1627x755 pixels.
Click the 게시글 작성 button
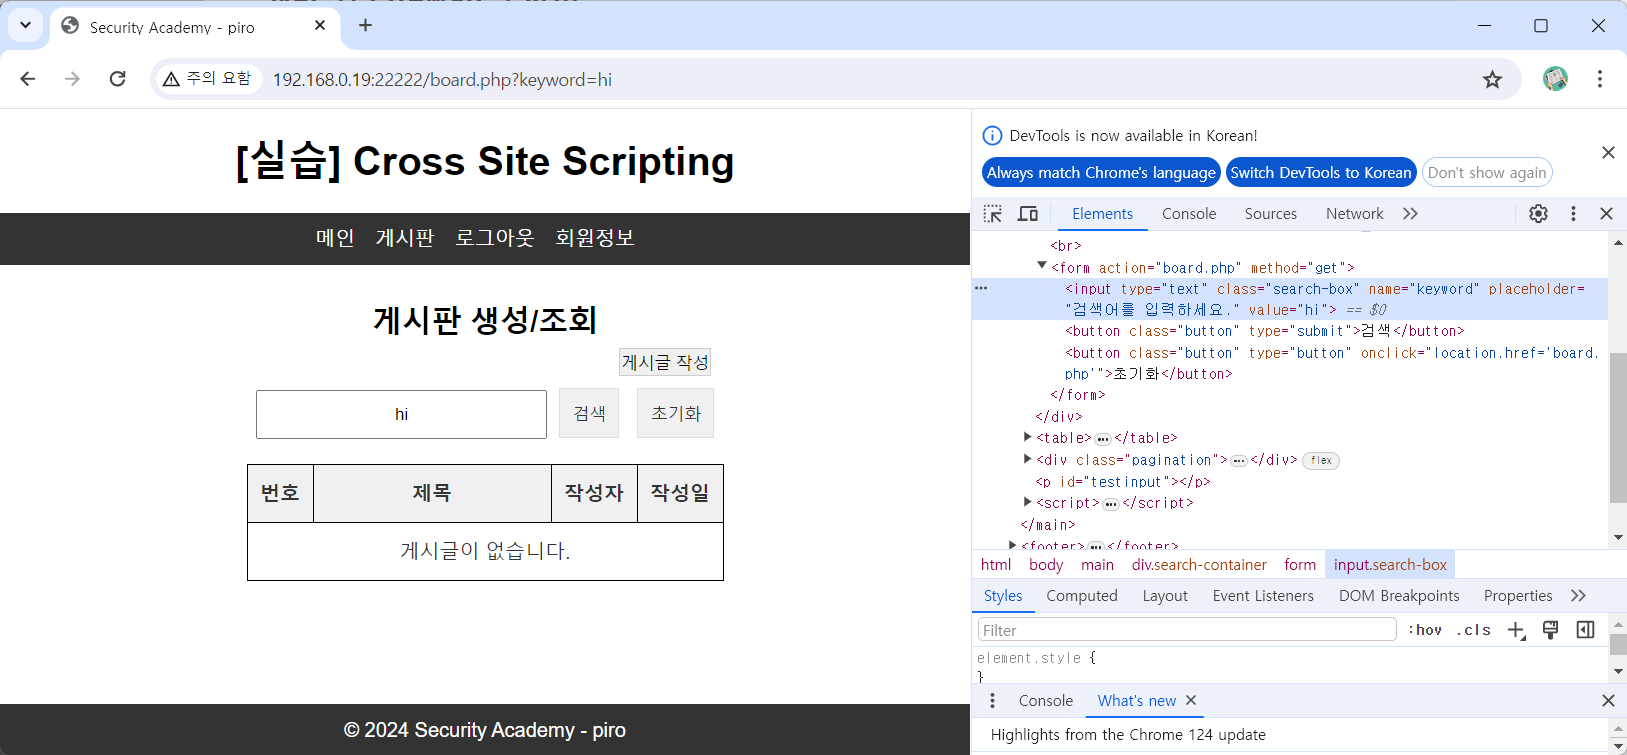coord(665,362)
